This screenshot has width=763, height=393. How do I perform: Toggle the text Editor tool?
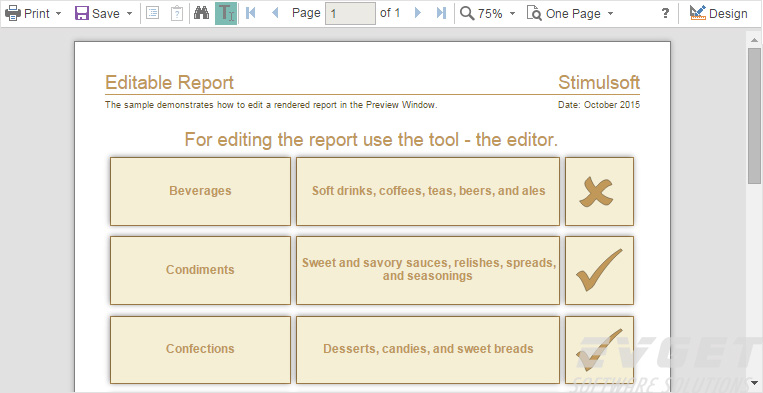click(226, 13)
